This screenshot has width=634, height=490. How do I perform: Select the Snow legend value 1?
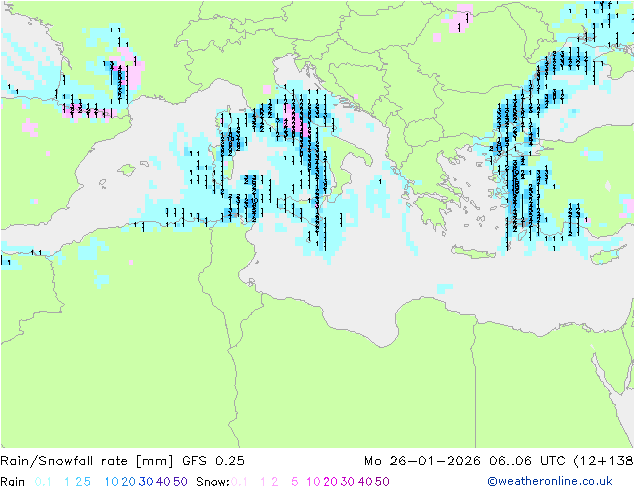pyautogui.click(x=263, y=482)
